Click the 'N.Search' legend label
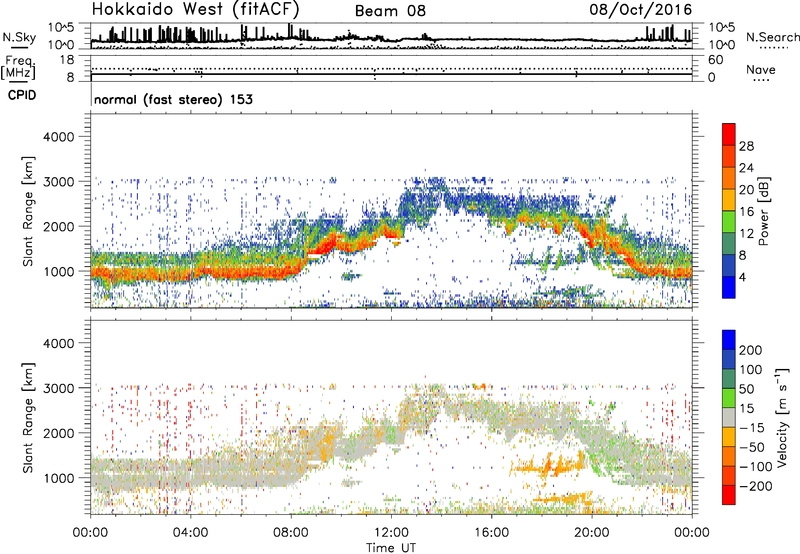 [772, 37]
